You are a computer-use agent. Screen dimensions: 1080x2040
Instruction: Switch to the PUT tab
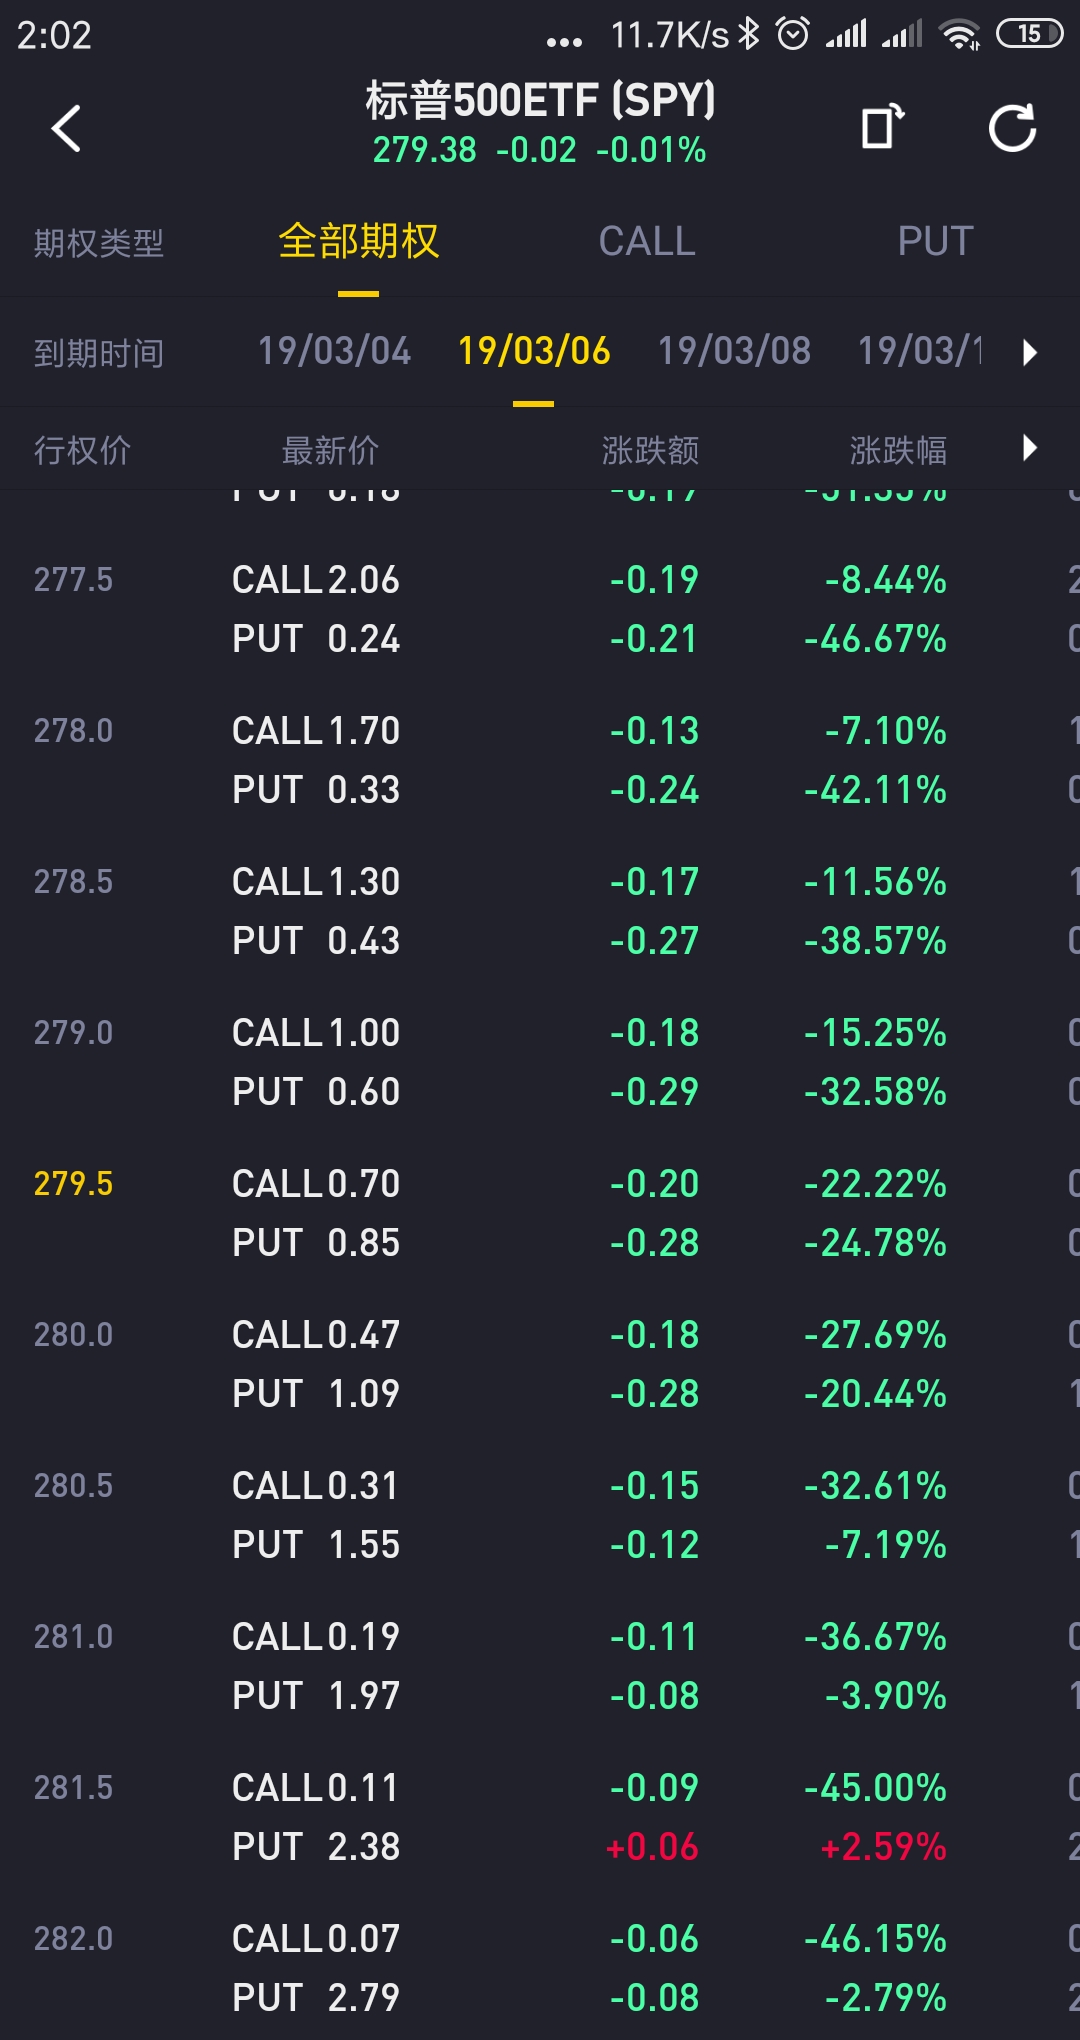point(935,242)
